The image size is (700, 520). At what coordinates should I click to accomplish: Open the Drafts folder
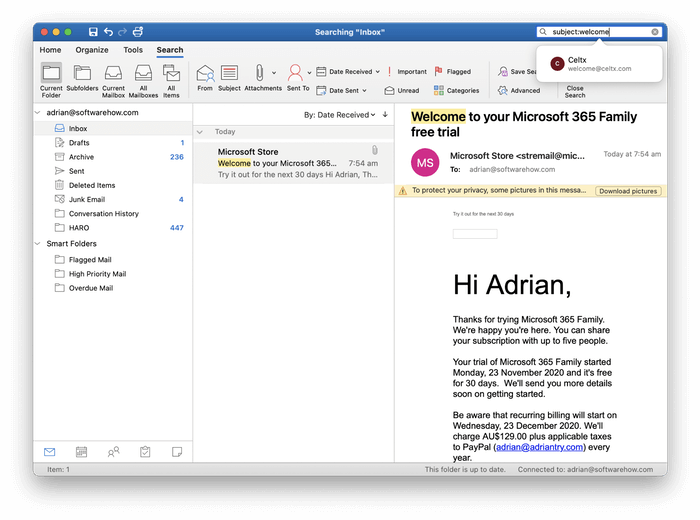pyautogui.click(x=114, y=143)
